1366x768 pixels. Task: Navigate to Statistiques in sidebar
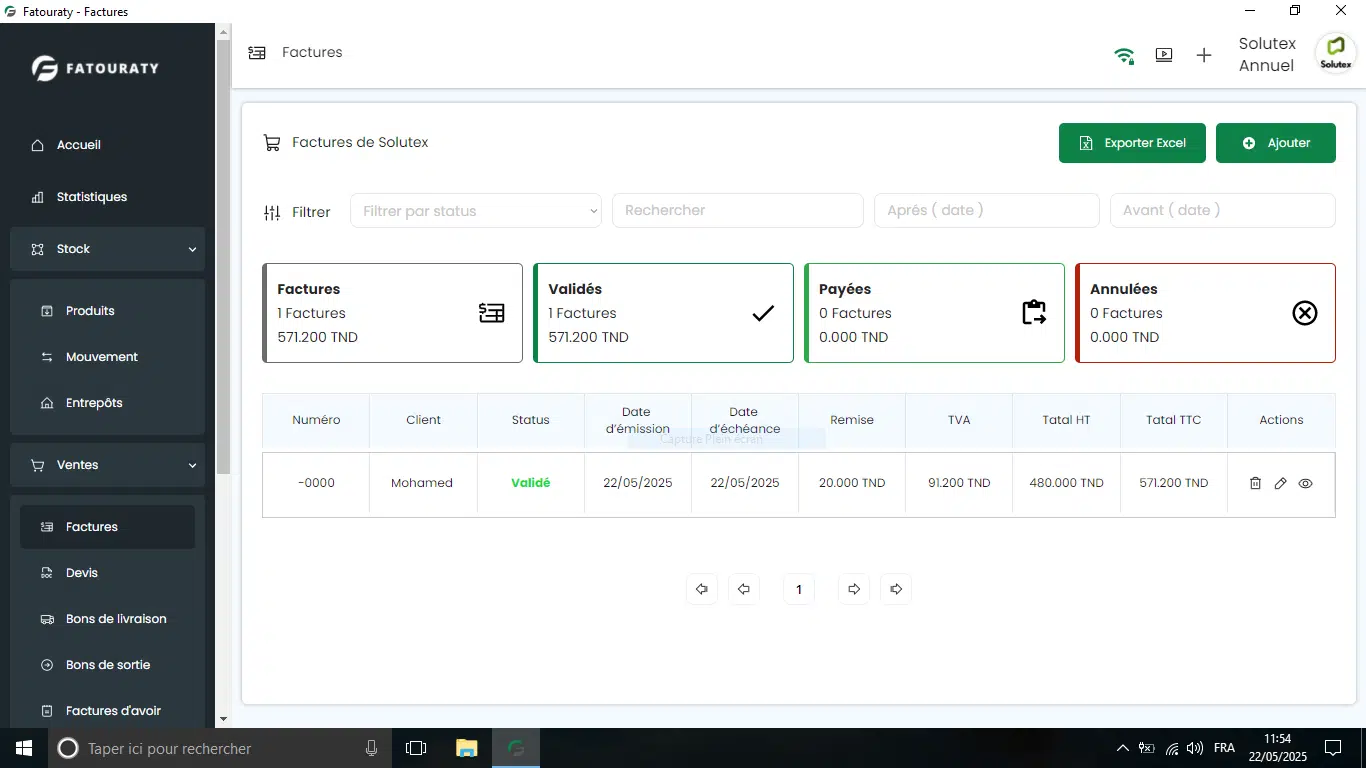[x=91, y=197]
